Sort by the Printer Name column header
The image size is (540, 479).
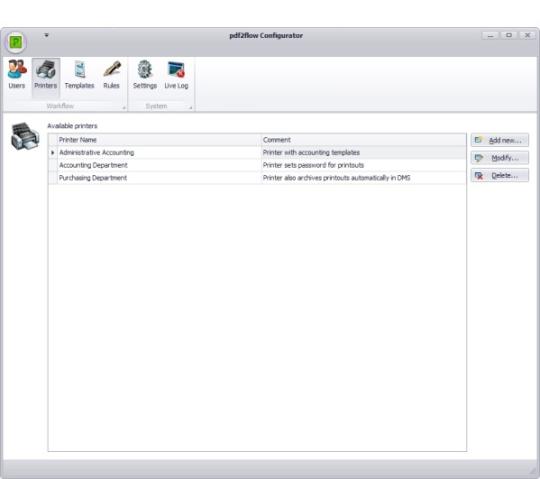[x=159, y=140]
